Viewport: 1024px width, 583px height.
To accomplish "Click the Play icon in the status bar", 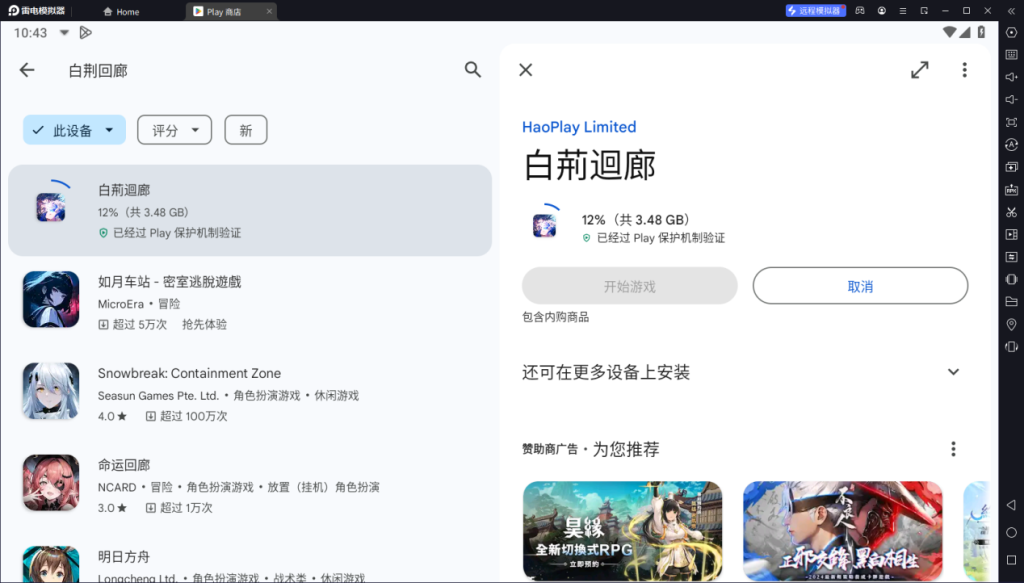I will (x=86, y=33).
